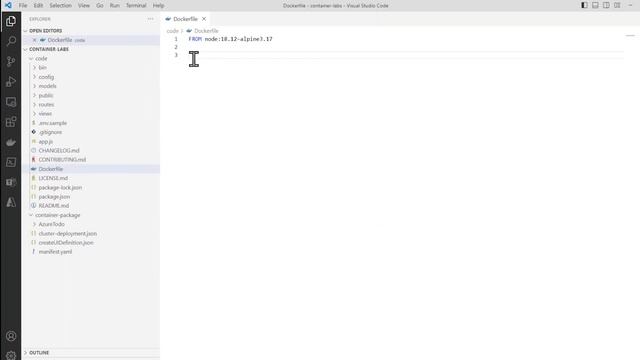Open the terminal-prompt icon view in activity bar
Image resolution: width=640 pixels, height=360 pixels.
pos(11,162)
